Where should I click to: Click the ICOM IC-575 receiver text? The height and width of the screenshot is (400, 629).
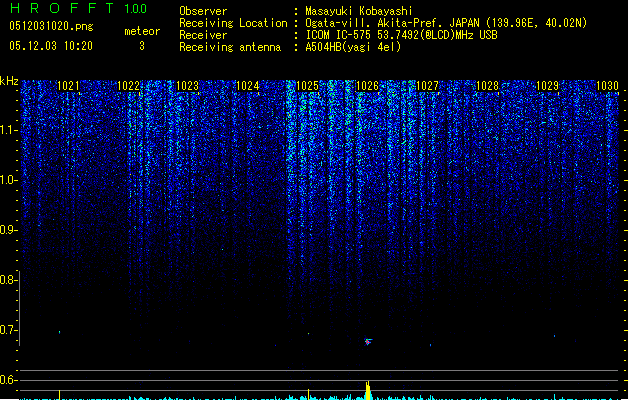tap(401, 35)
